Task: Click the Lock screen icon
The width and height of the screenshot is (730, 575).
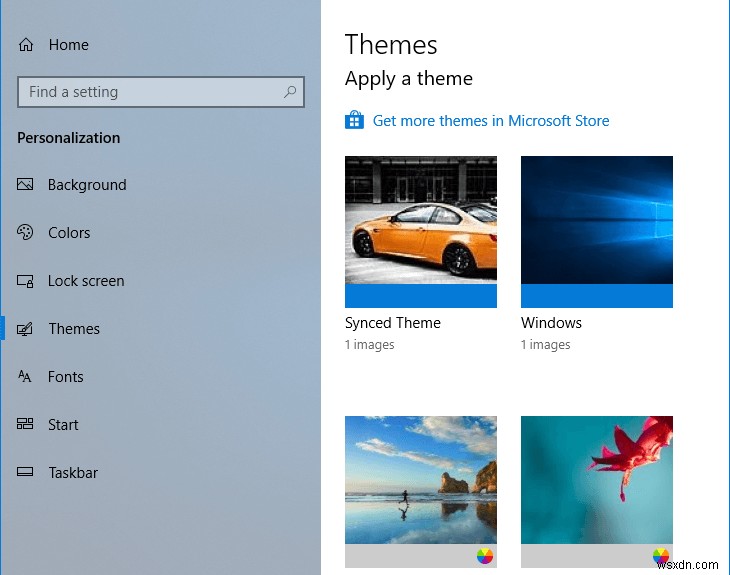Action: (x=25, y=281)
